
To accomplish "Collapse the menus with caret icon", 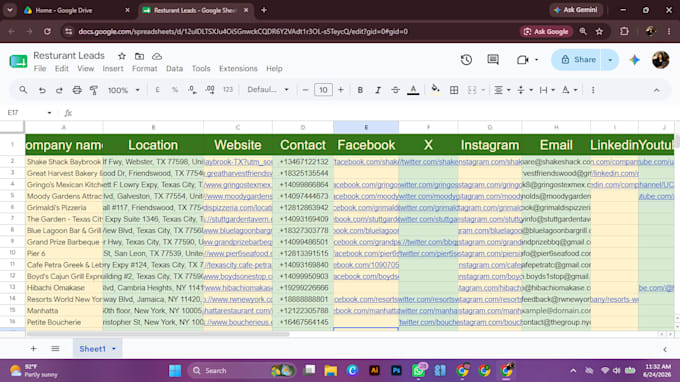I will pos(657,90).
